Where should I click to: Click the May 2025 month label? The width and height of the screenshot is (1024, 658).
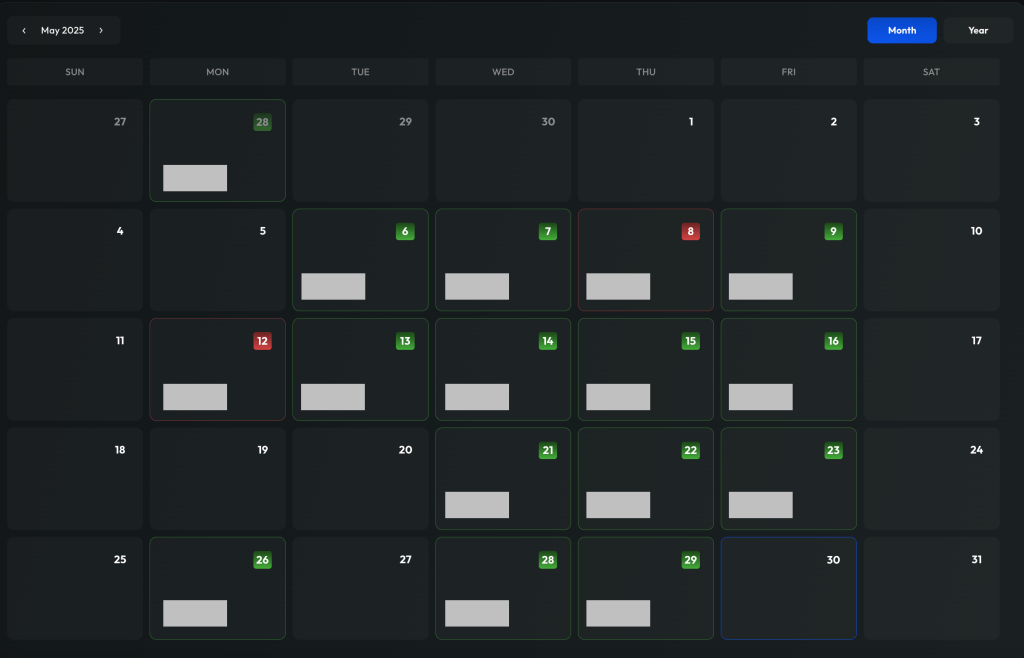(x=62, y=31)
